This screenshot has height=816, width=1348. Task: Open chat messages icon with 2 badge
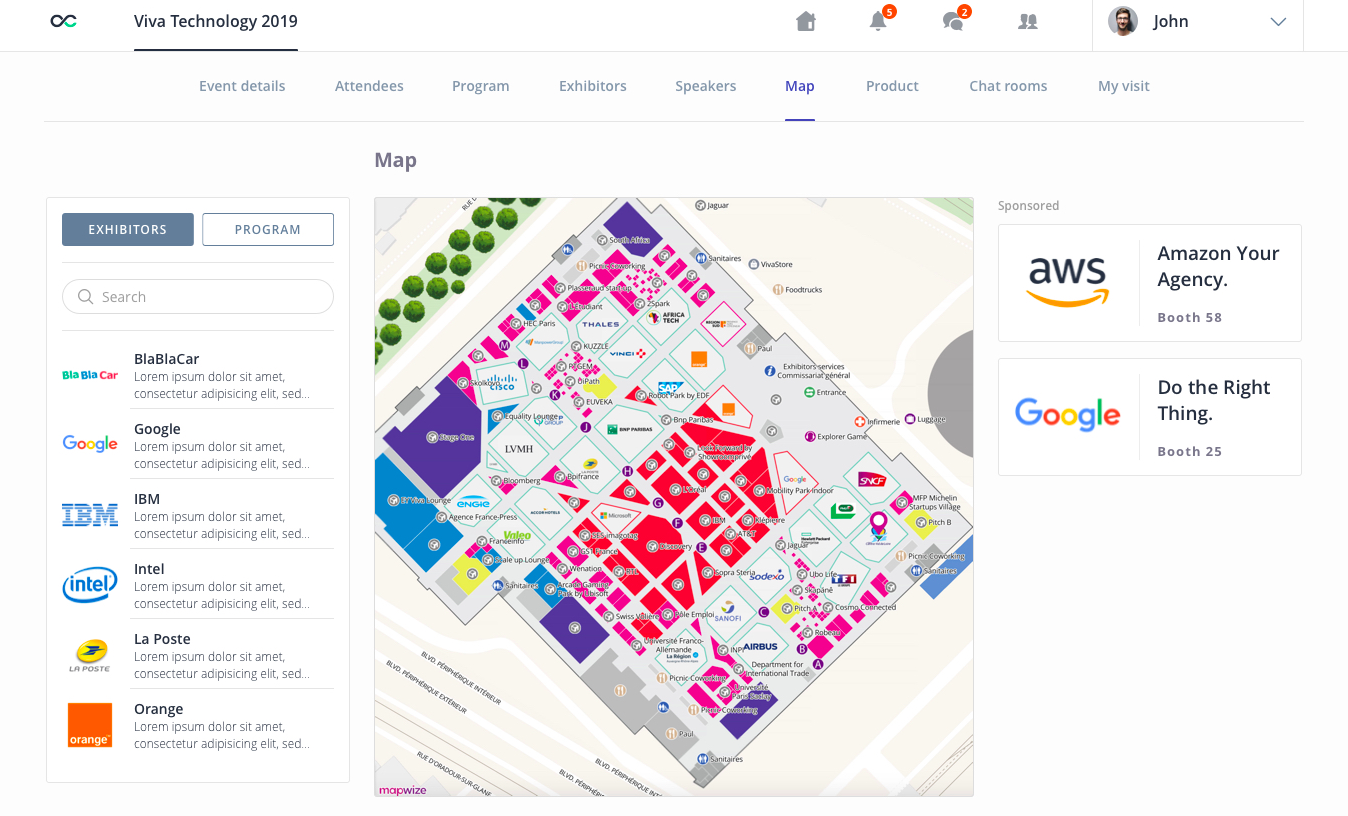(954, 21)
